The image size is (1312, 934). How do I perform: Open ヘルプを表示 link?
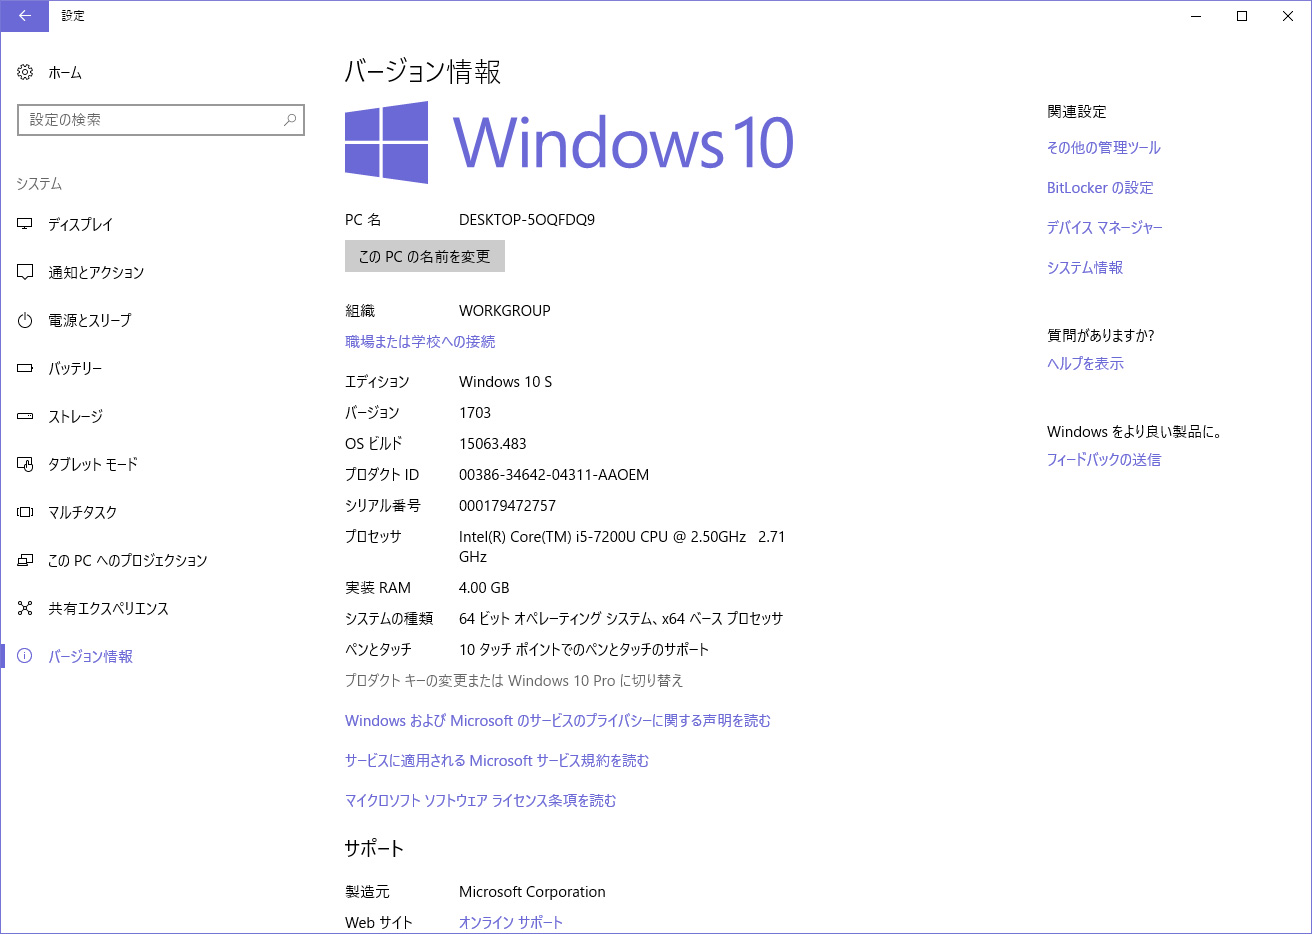pyautogui.click(x=1085, y=363)
